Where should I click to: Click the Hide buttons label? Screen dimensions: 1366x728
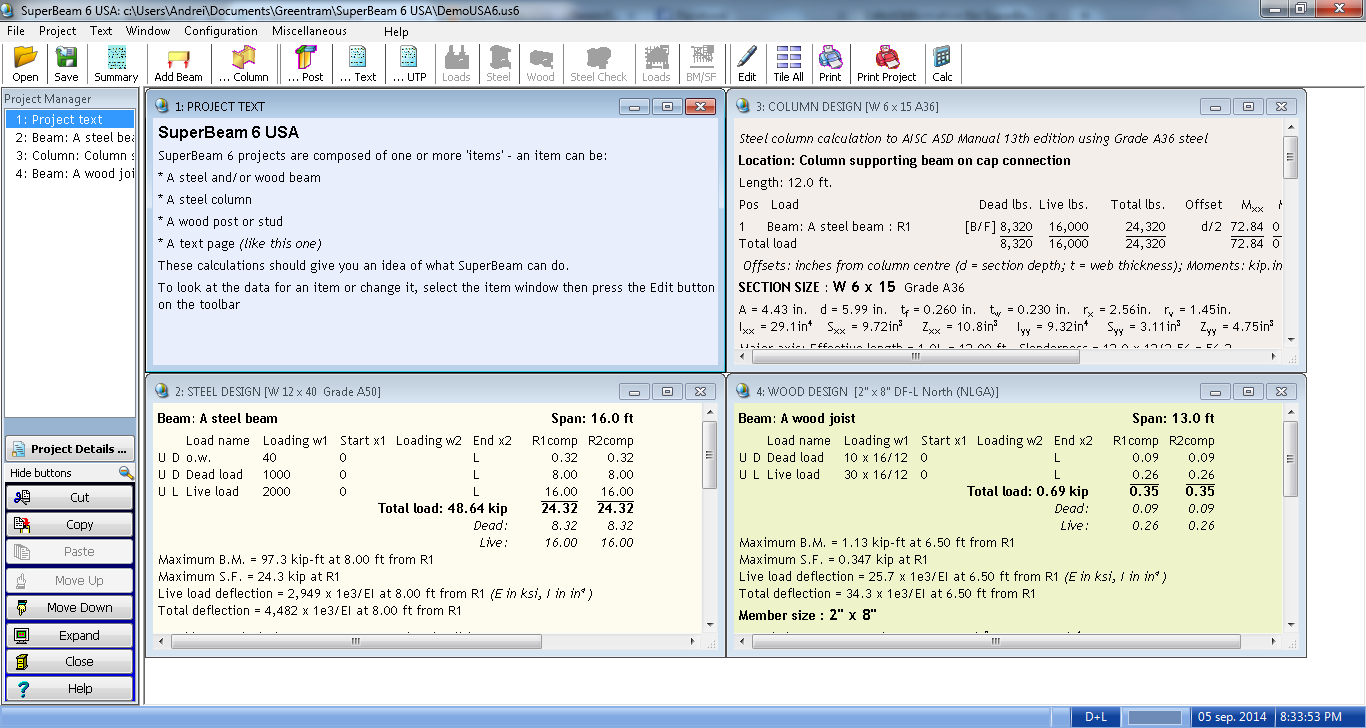click(41, 473)
